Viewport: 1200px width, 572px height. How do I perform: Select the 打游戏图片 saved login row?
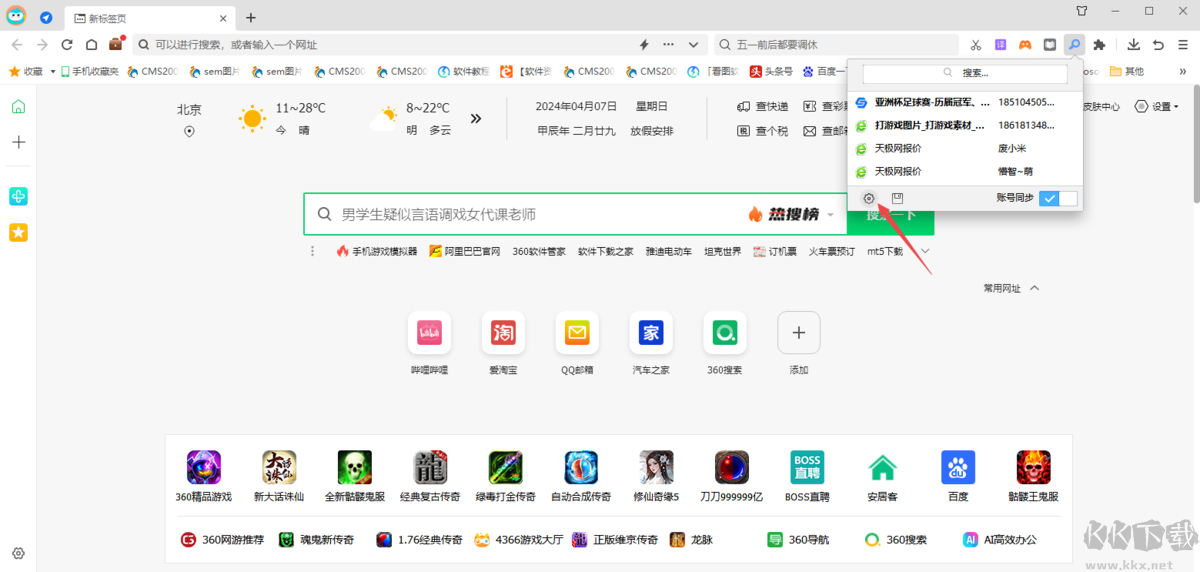point(966,125)
